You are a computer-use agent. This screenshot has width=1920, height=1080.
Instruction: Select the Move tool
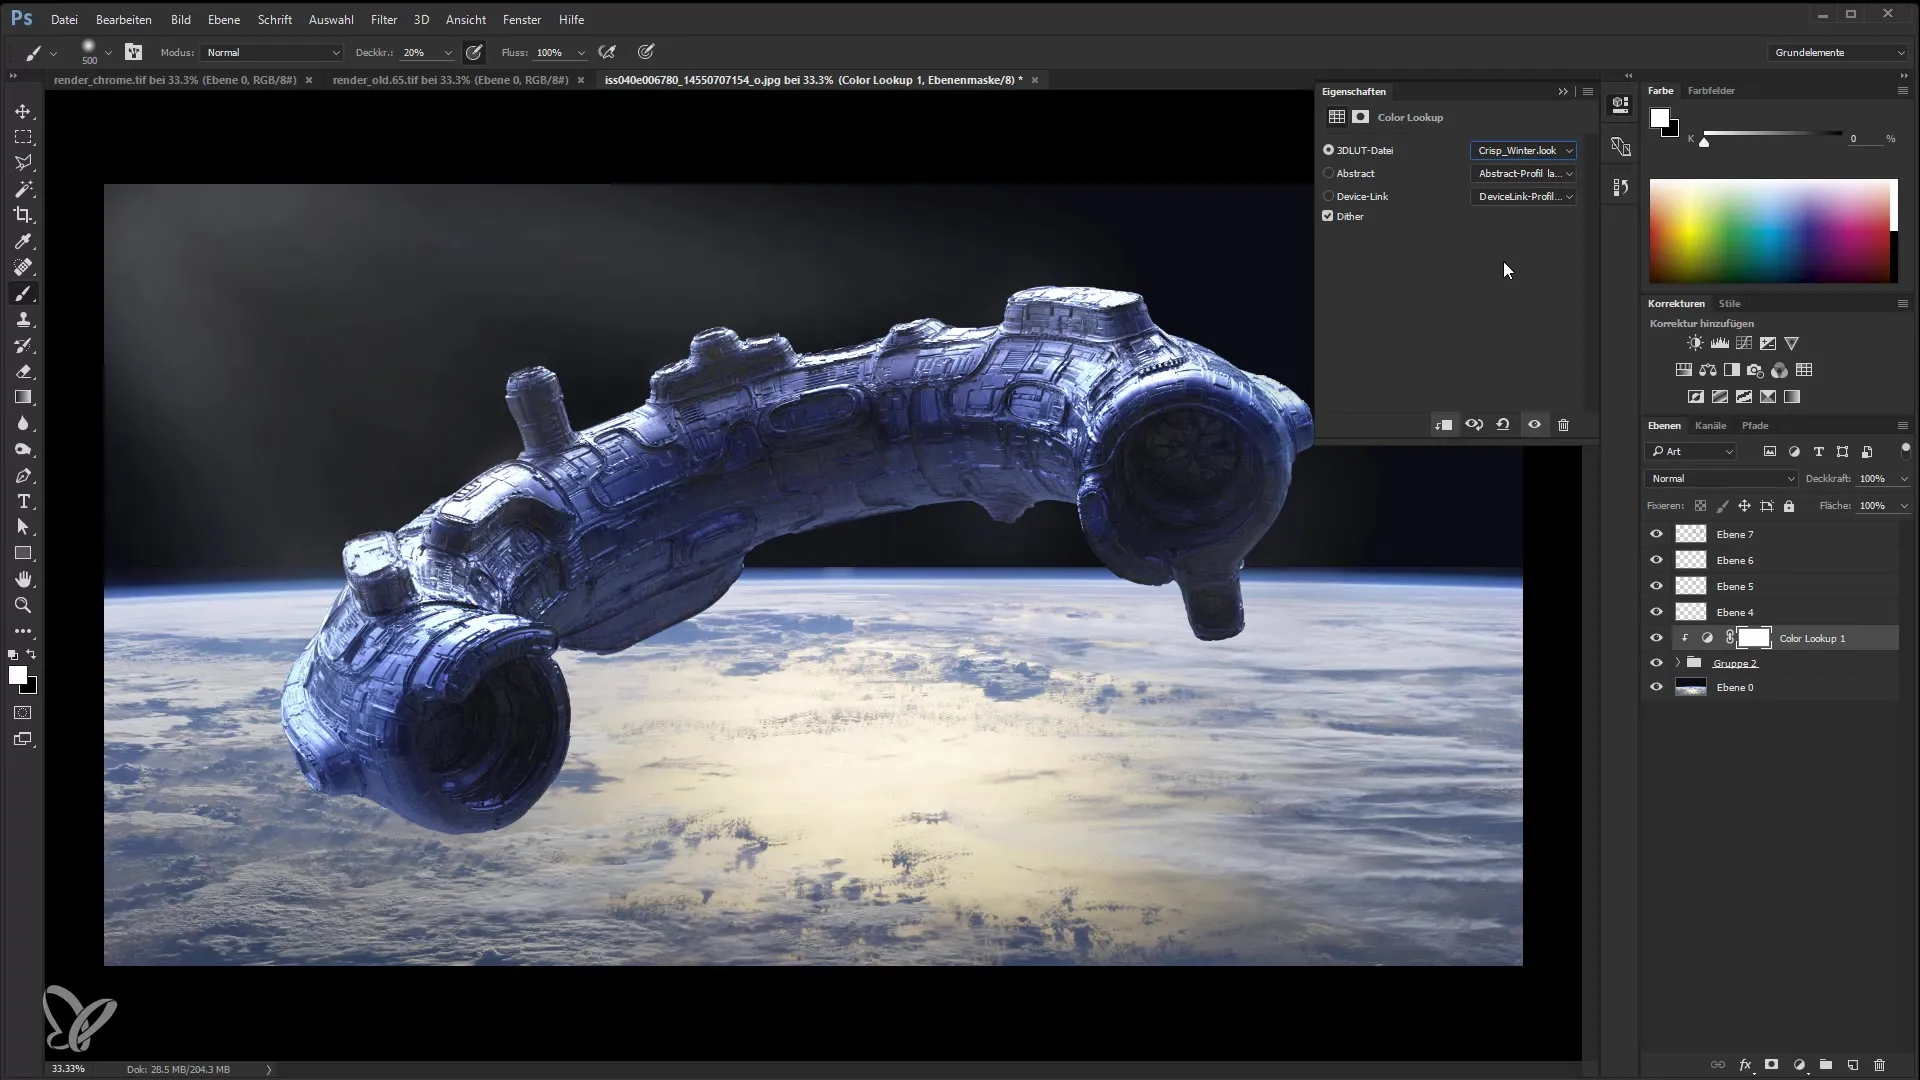coord(22,111)
